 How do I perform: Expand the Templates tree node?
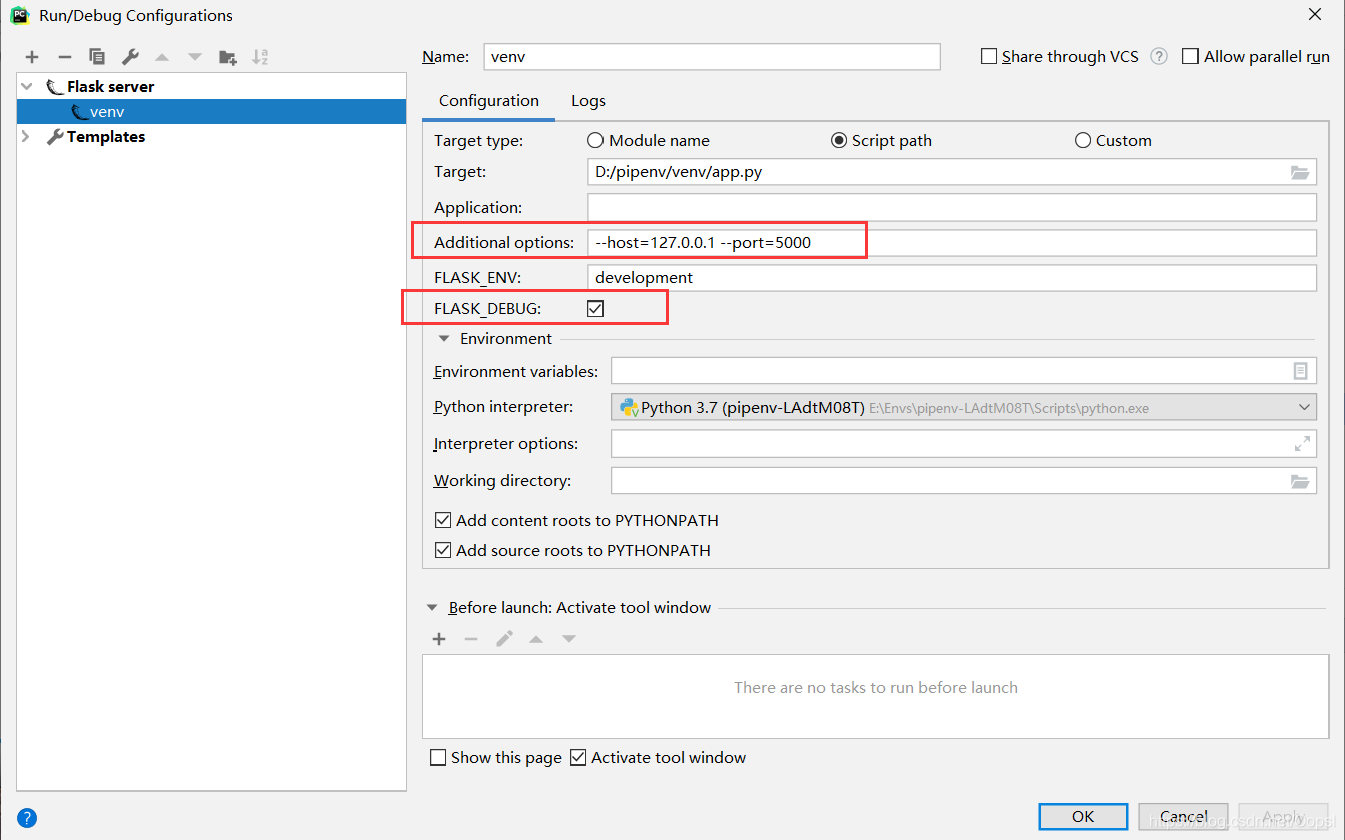(27, 137)
